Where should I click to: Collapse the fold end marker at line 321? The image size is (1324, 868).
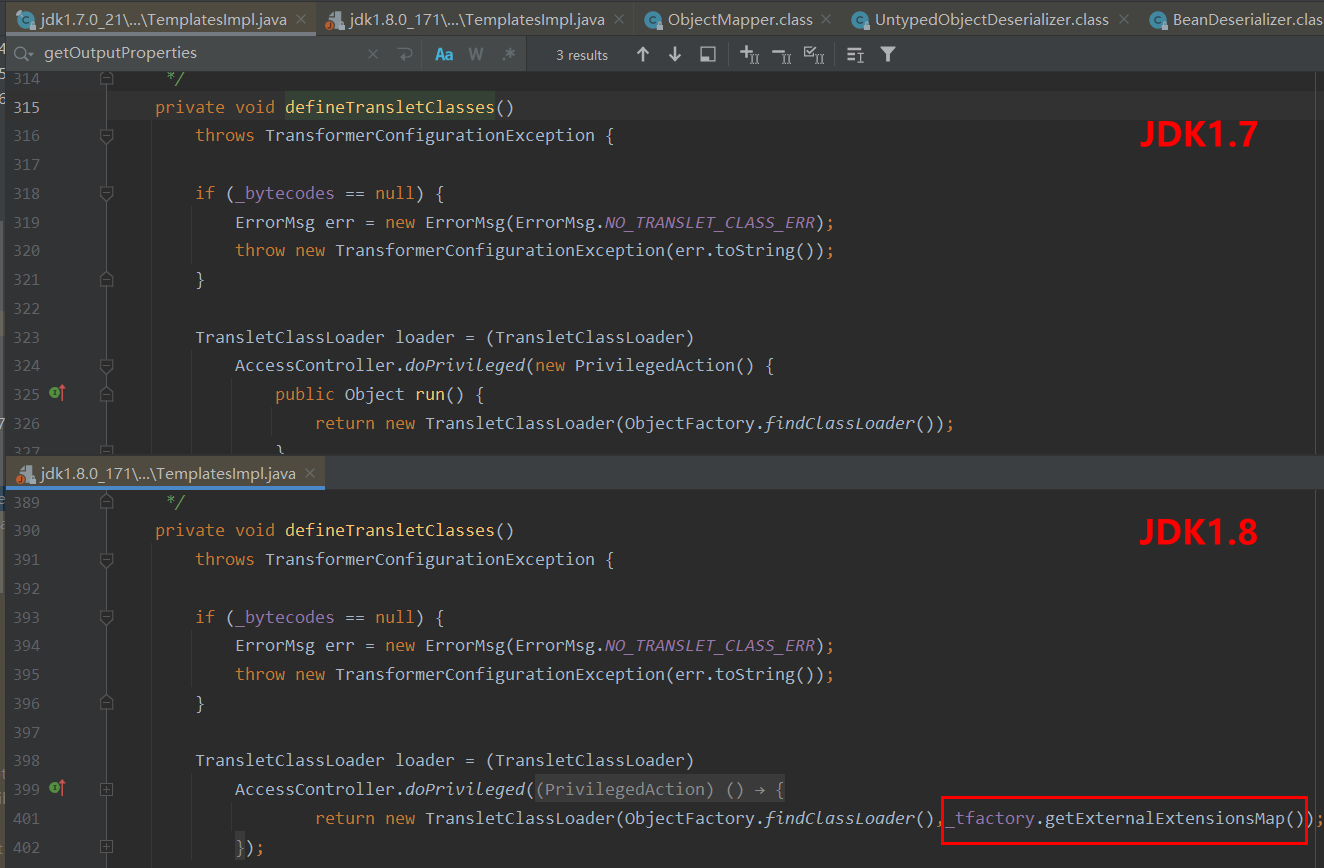(x=107, y=280)
